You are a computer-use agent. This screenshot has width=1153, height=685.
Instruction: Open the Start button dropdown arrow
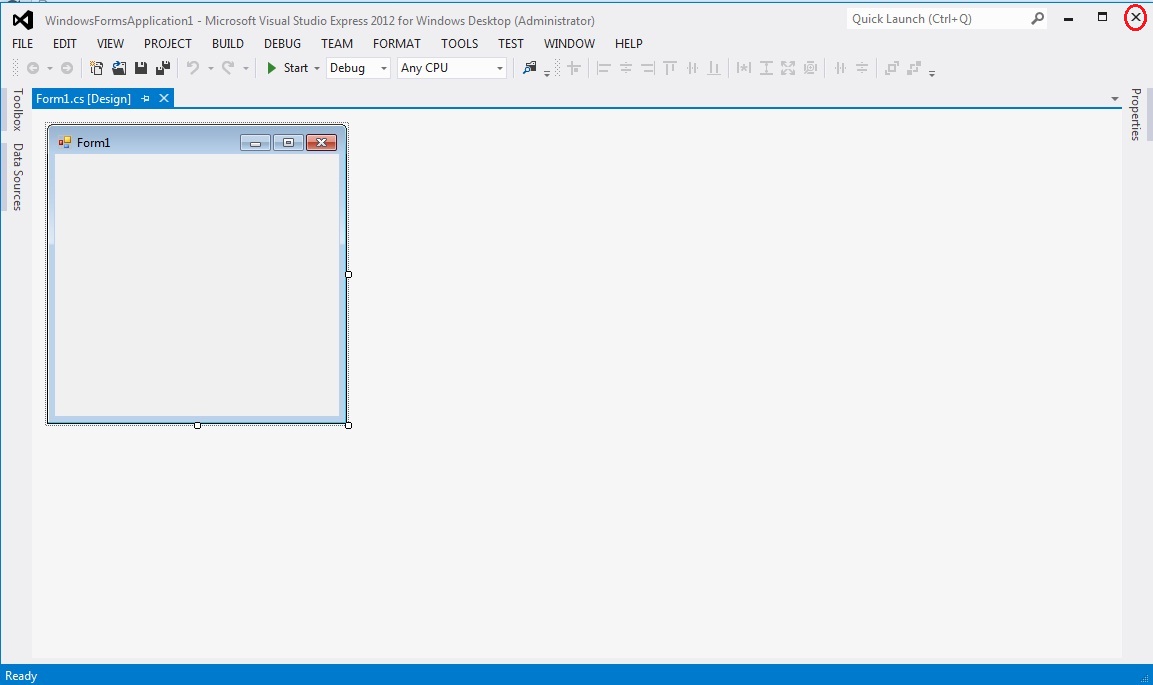tap(317, 69)
